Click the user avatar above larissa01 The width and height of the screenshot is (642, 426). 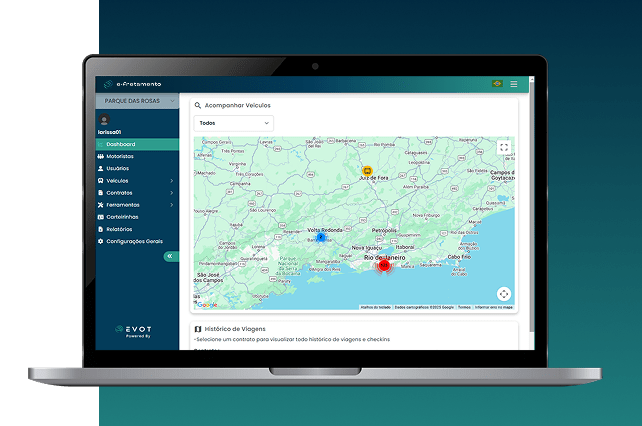(104, 120)
